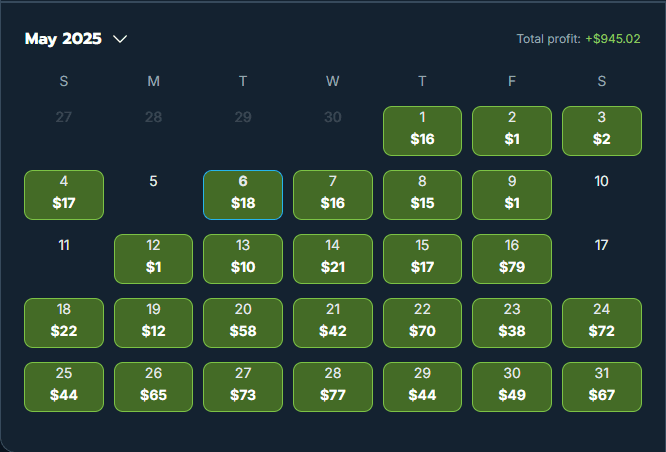The height and width of the screenshot is (452, 666).
Task: Click the Total profit +$945.02 value
Action: click(613, 39)
